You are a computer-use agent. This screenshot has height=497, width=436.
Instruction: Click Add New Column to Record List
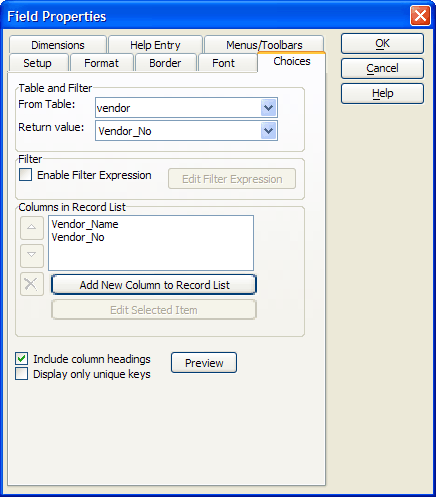pyautogui.click(x=154, y=285)
